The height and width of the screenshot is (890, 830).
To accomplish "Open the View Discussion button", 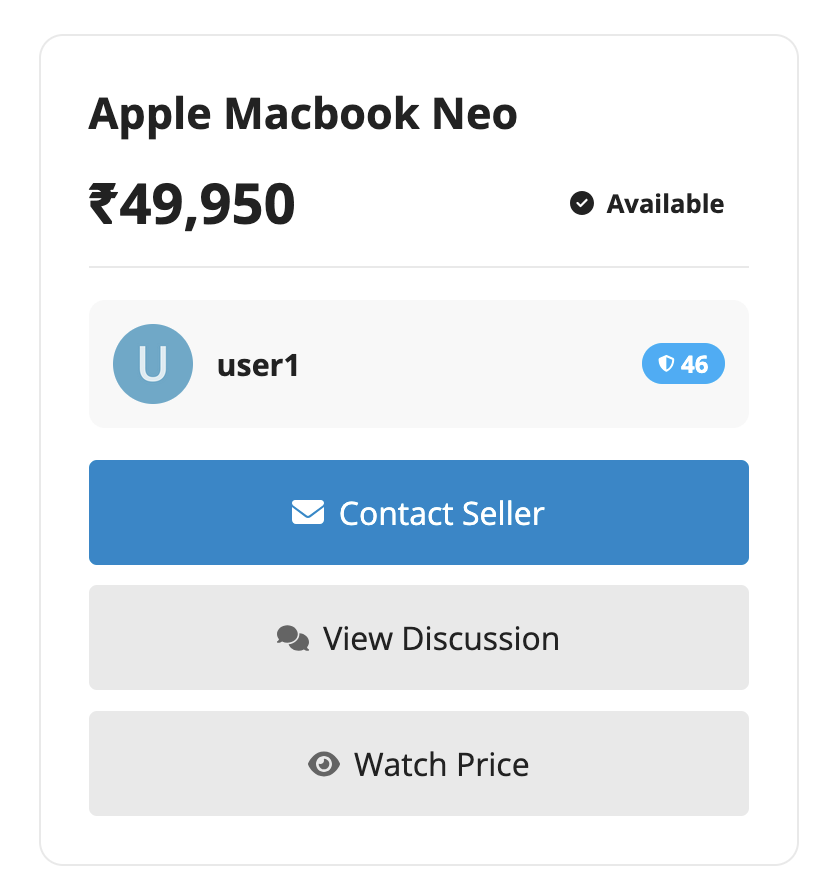I will [418, 638].
